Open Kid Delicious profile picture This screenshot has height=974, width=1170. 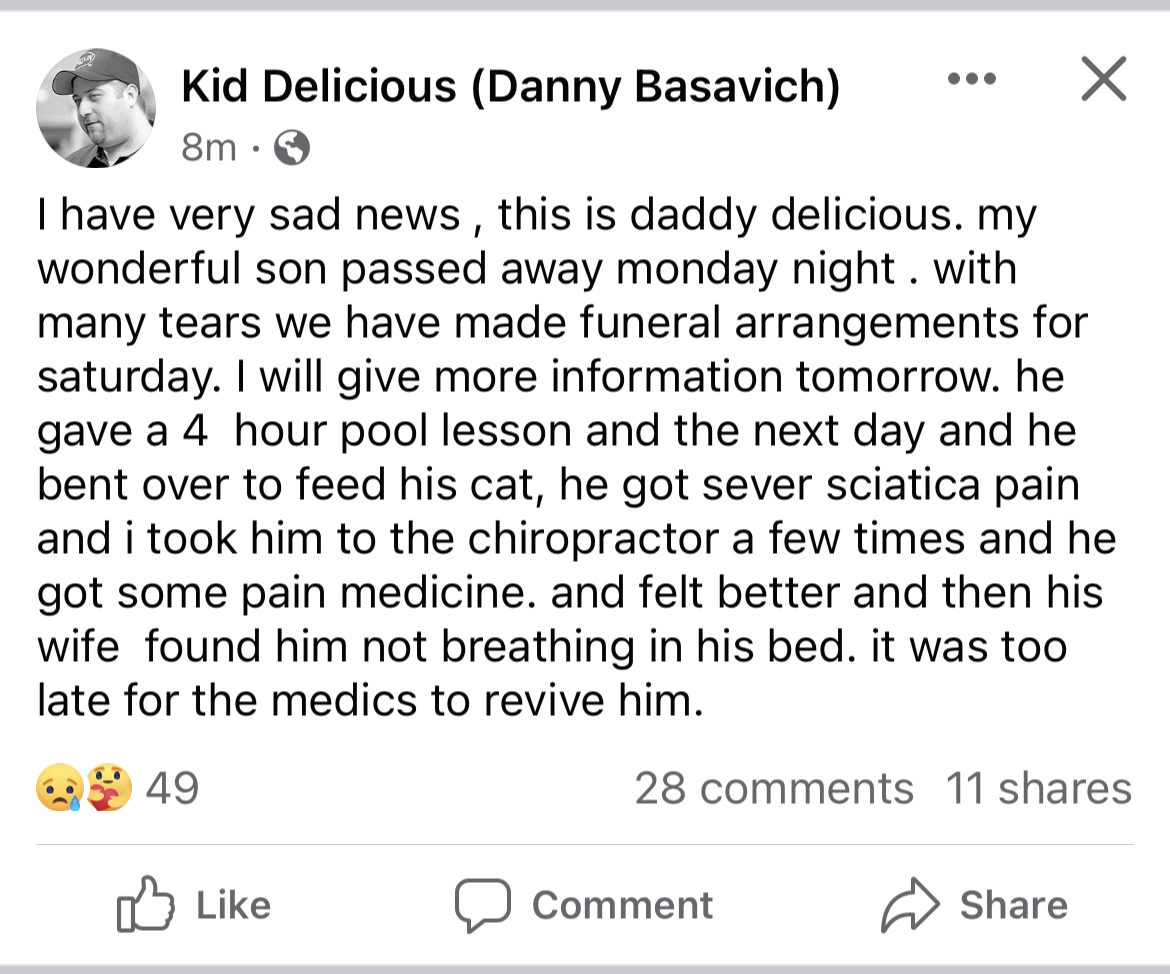(x=96, y=108)
